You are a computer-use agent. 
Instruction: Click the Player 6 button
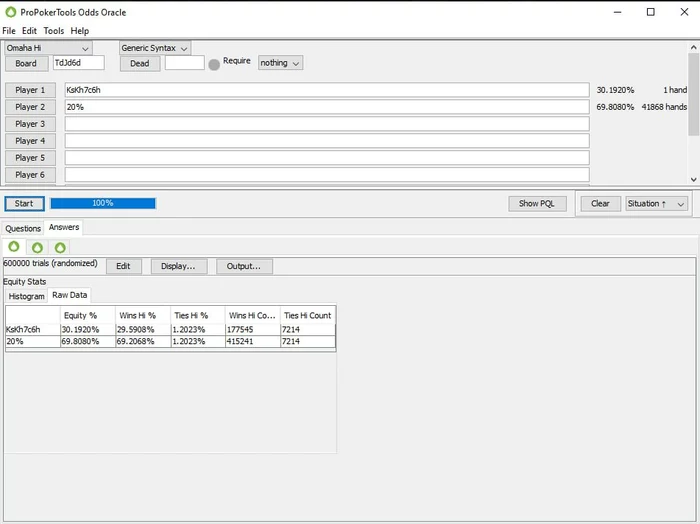click(x=30, y=175)
